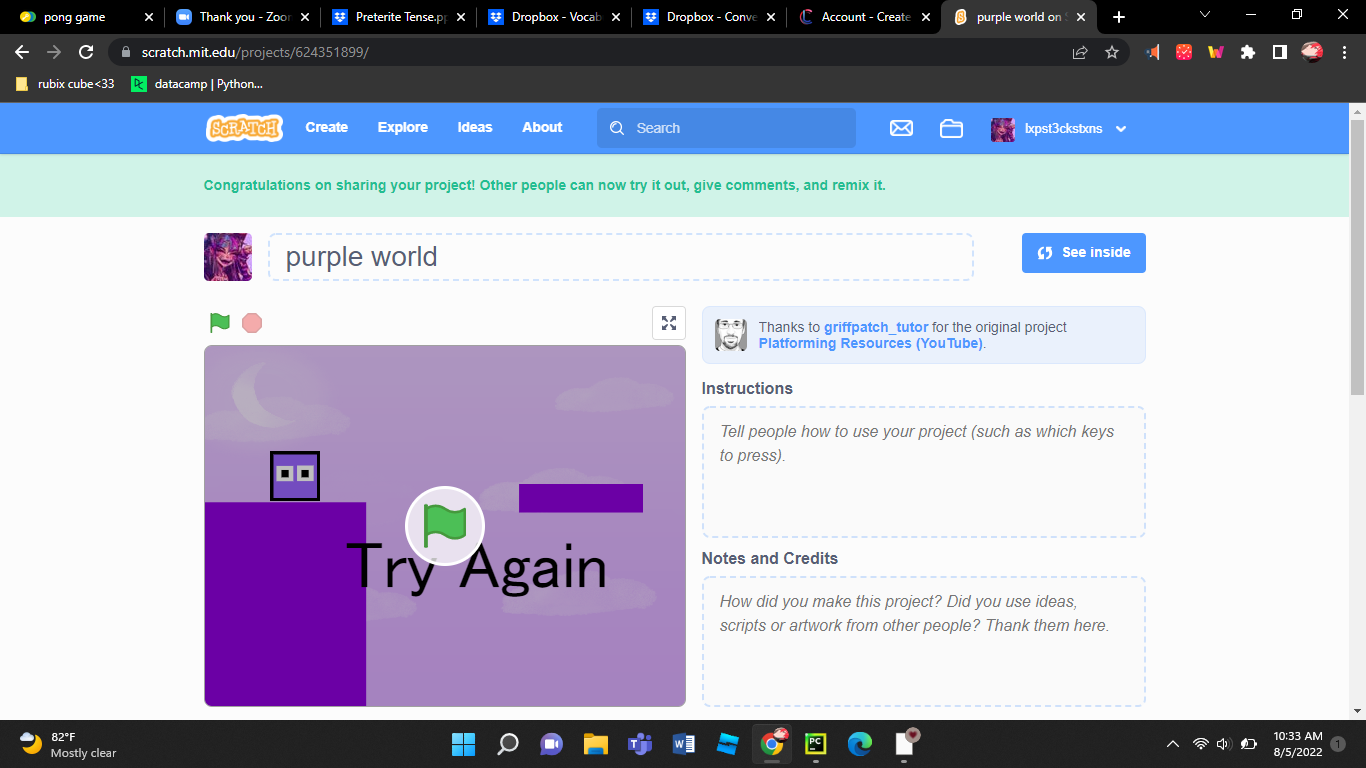1366x768 pixels.
Task: Open the Chrome tab search chevron
Action: pos(1204,16)
